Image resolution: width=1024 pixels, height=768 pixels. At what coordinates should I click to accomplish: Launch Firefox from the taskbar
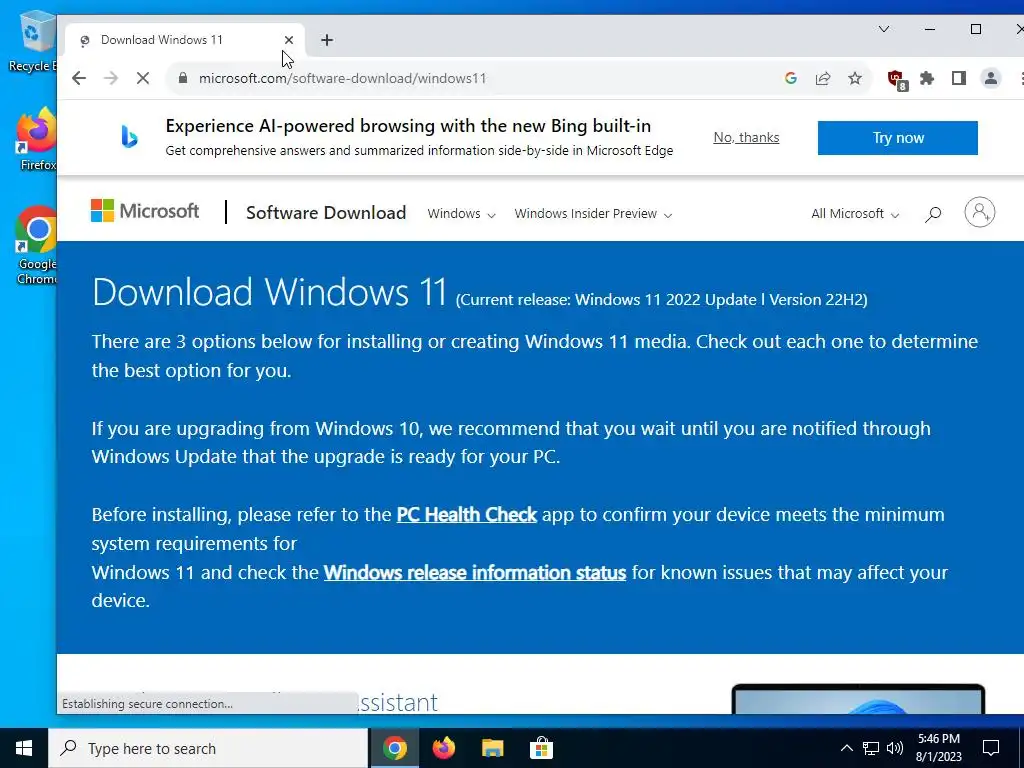tap(443, 748)
